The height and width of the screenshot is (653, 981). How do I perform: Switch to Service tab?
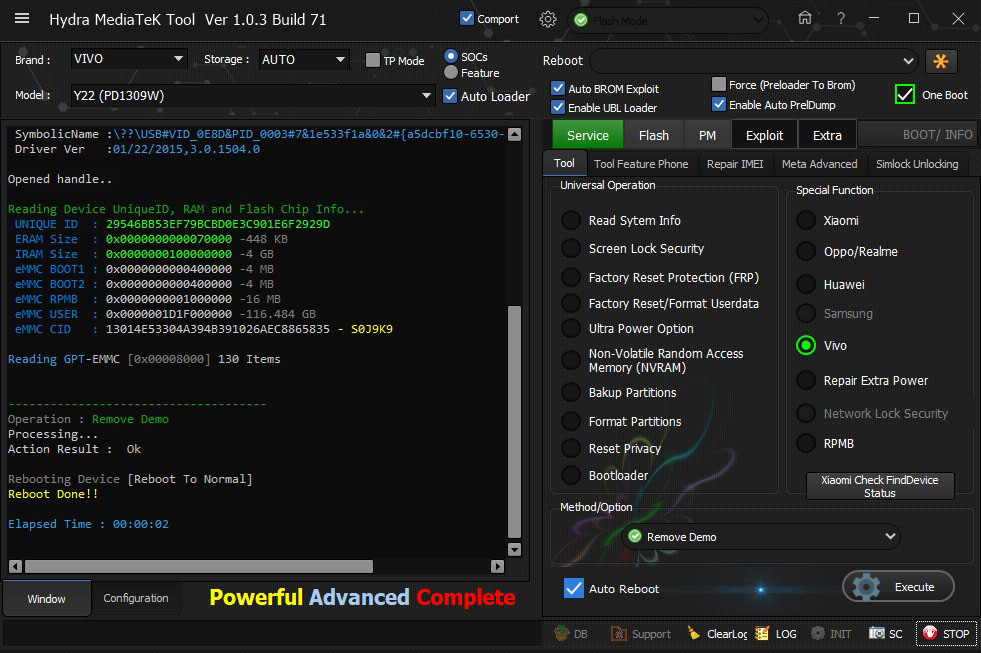(x=587, y=135)
